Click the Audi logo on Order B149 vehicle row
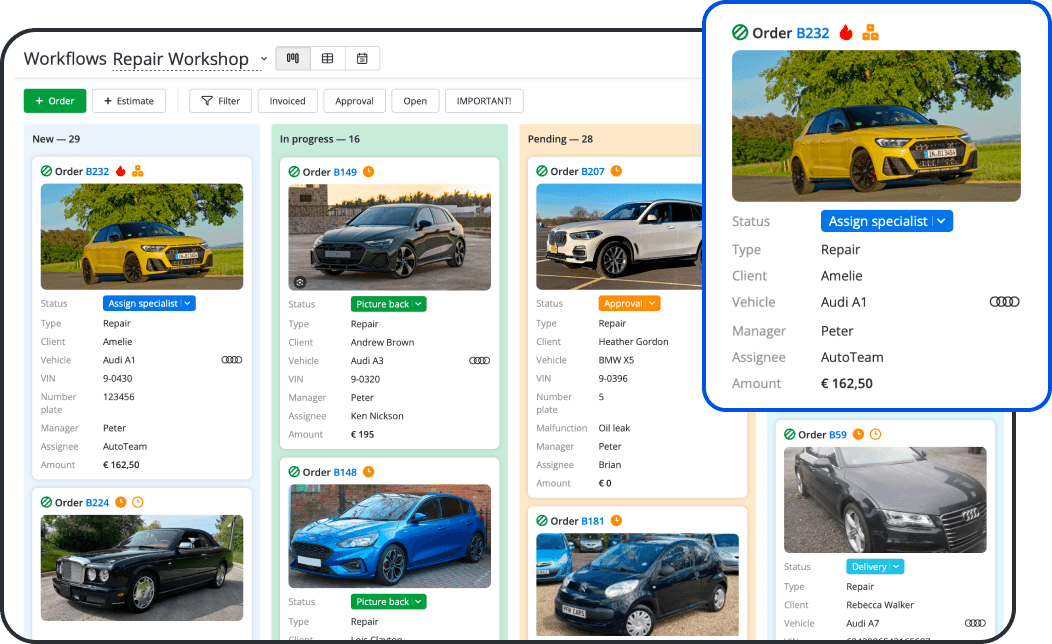This screenshot has height=644, width=1052. 479,361
